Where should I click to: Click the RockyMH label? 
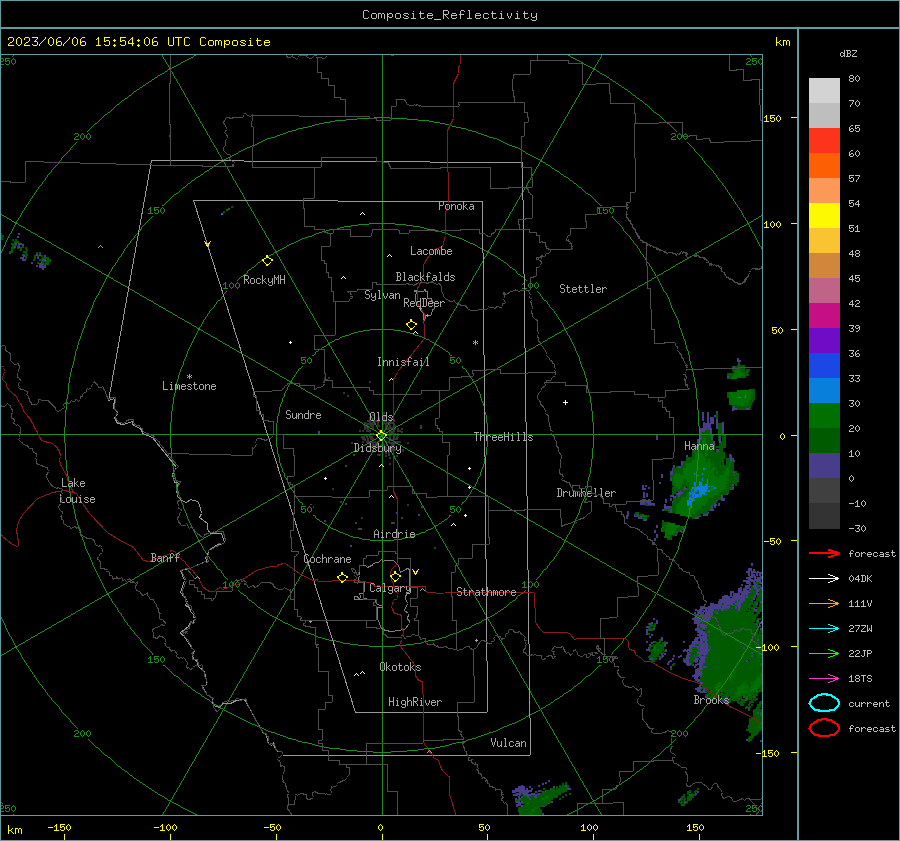[x=264, y=280]
